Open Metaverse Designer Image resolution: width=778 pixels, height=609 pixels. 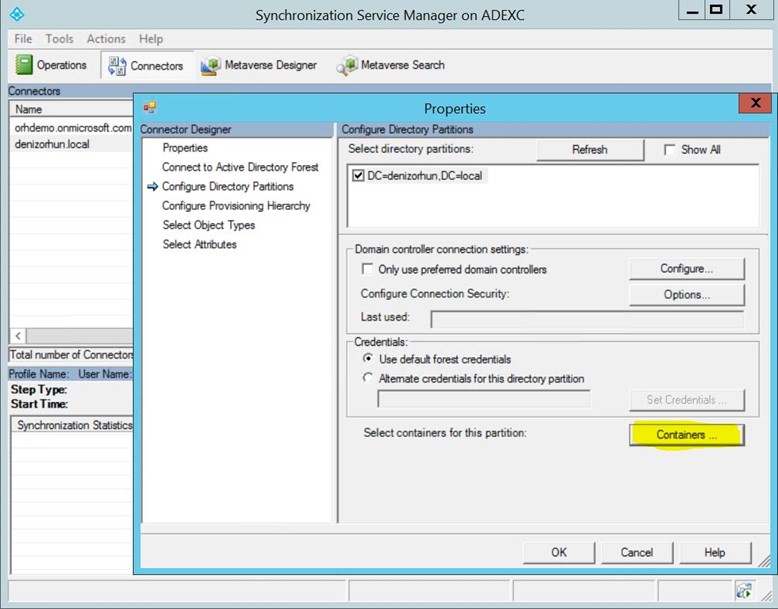coord(259,65)
